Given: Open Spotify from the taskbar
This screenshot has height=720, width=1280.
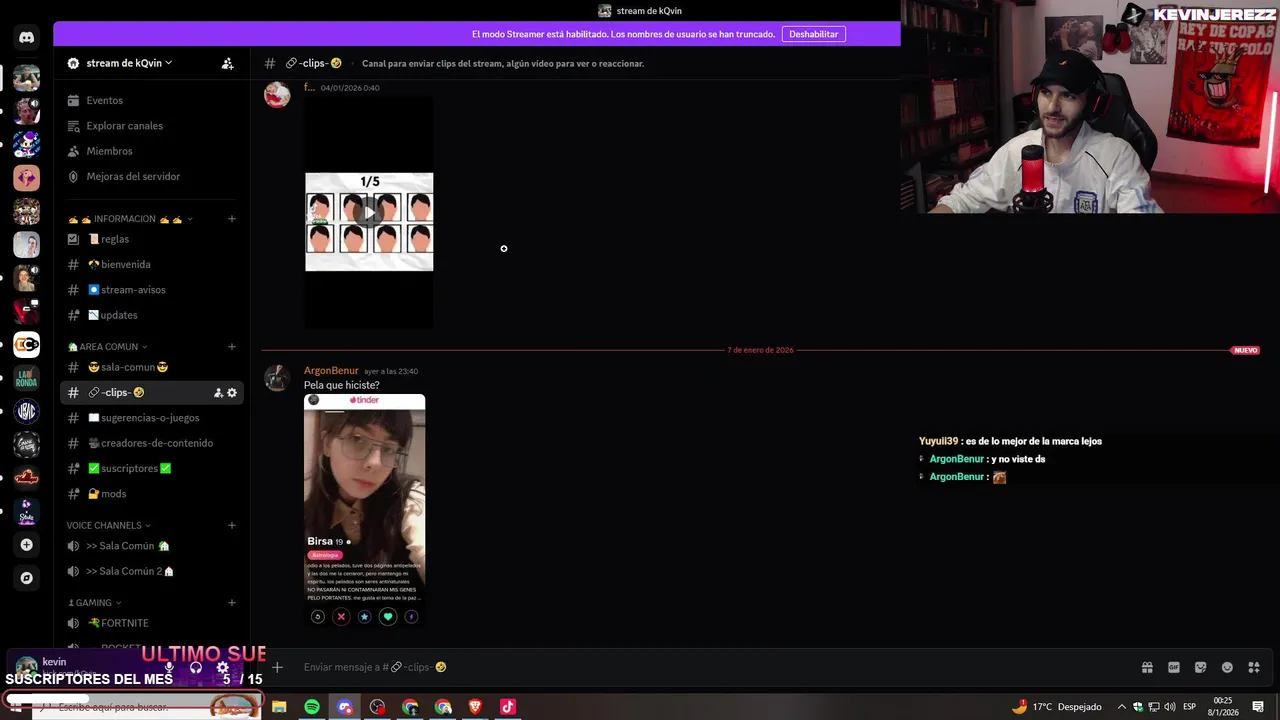Looking at the screenshot, I should click(312, 707).
